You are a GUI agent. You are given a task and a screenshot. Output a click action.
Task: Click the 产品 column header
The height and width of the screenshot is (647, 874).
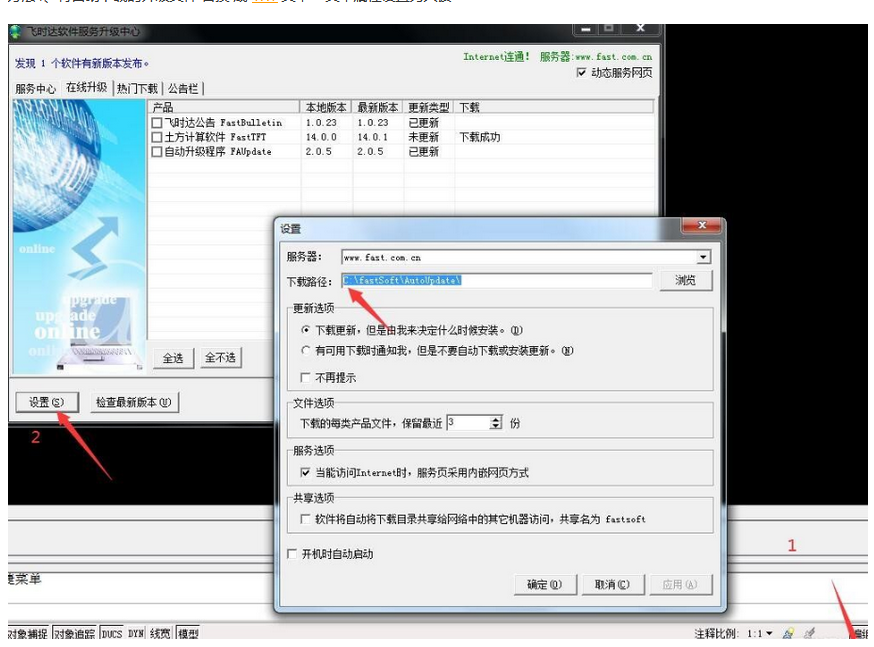pyautogui.click(x=224, y=107)
